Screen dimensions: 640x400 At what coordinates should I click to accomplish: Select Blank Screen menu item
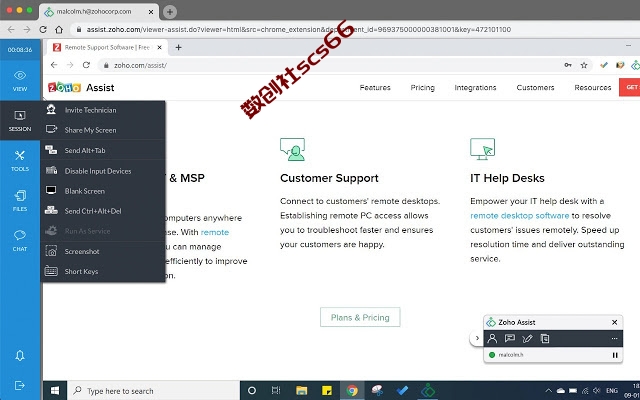pyautogui.click(x=103, y=191)
